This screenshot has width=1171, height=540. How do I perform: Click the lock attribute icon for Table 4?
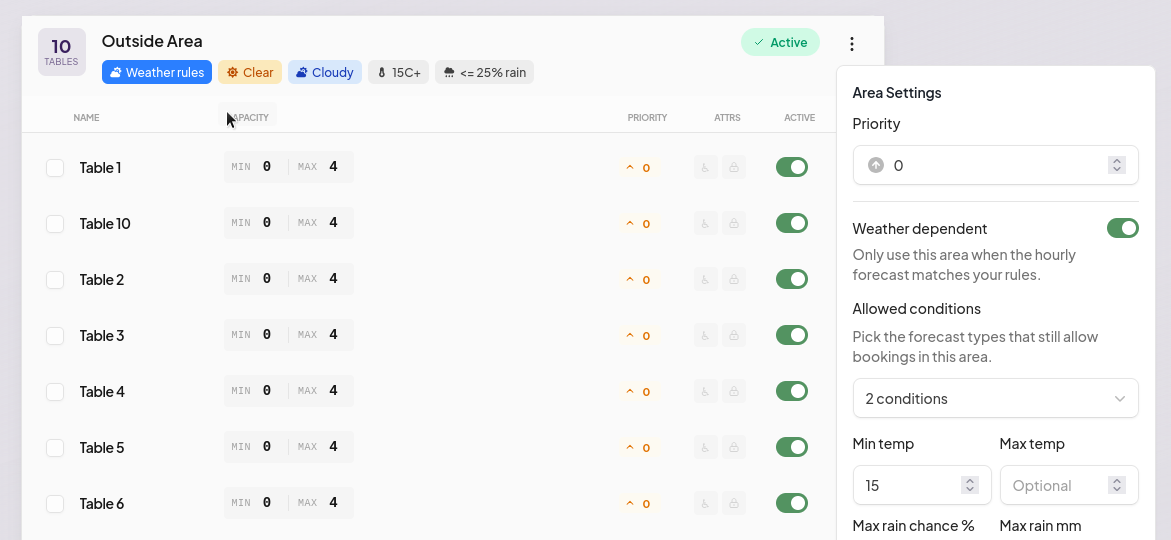tap(734, 391)
